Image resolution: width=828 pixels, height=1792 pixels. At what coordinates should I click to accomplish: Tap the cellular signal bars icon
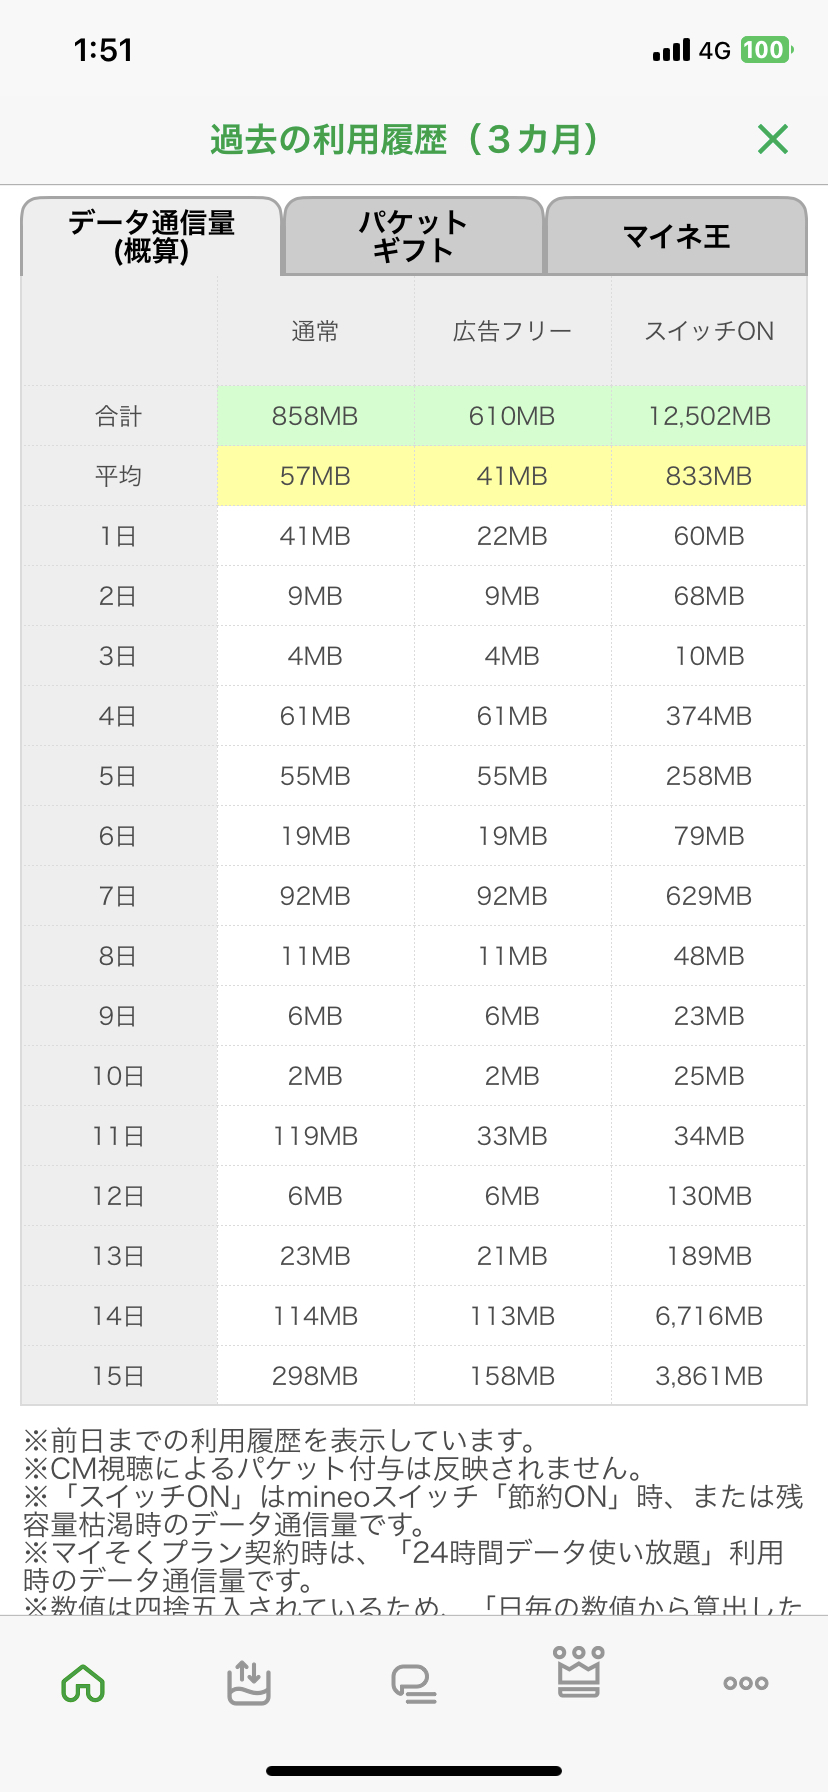tap(671, 50)
